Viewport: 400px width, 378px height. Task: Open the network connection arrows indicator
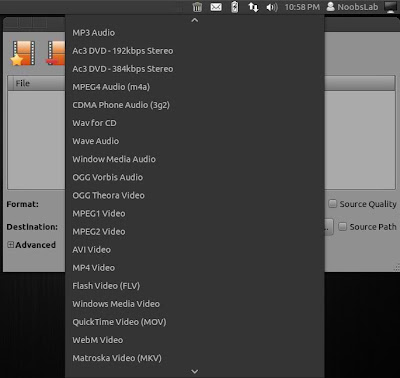click(253, 7)
